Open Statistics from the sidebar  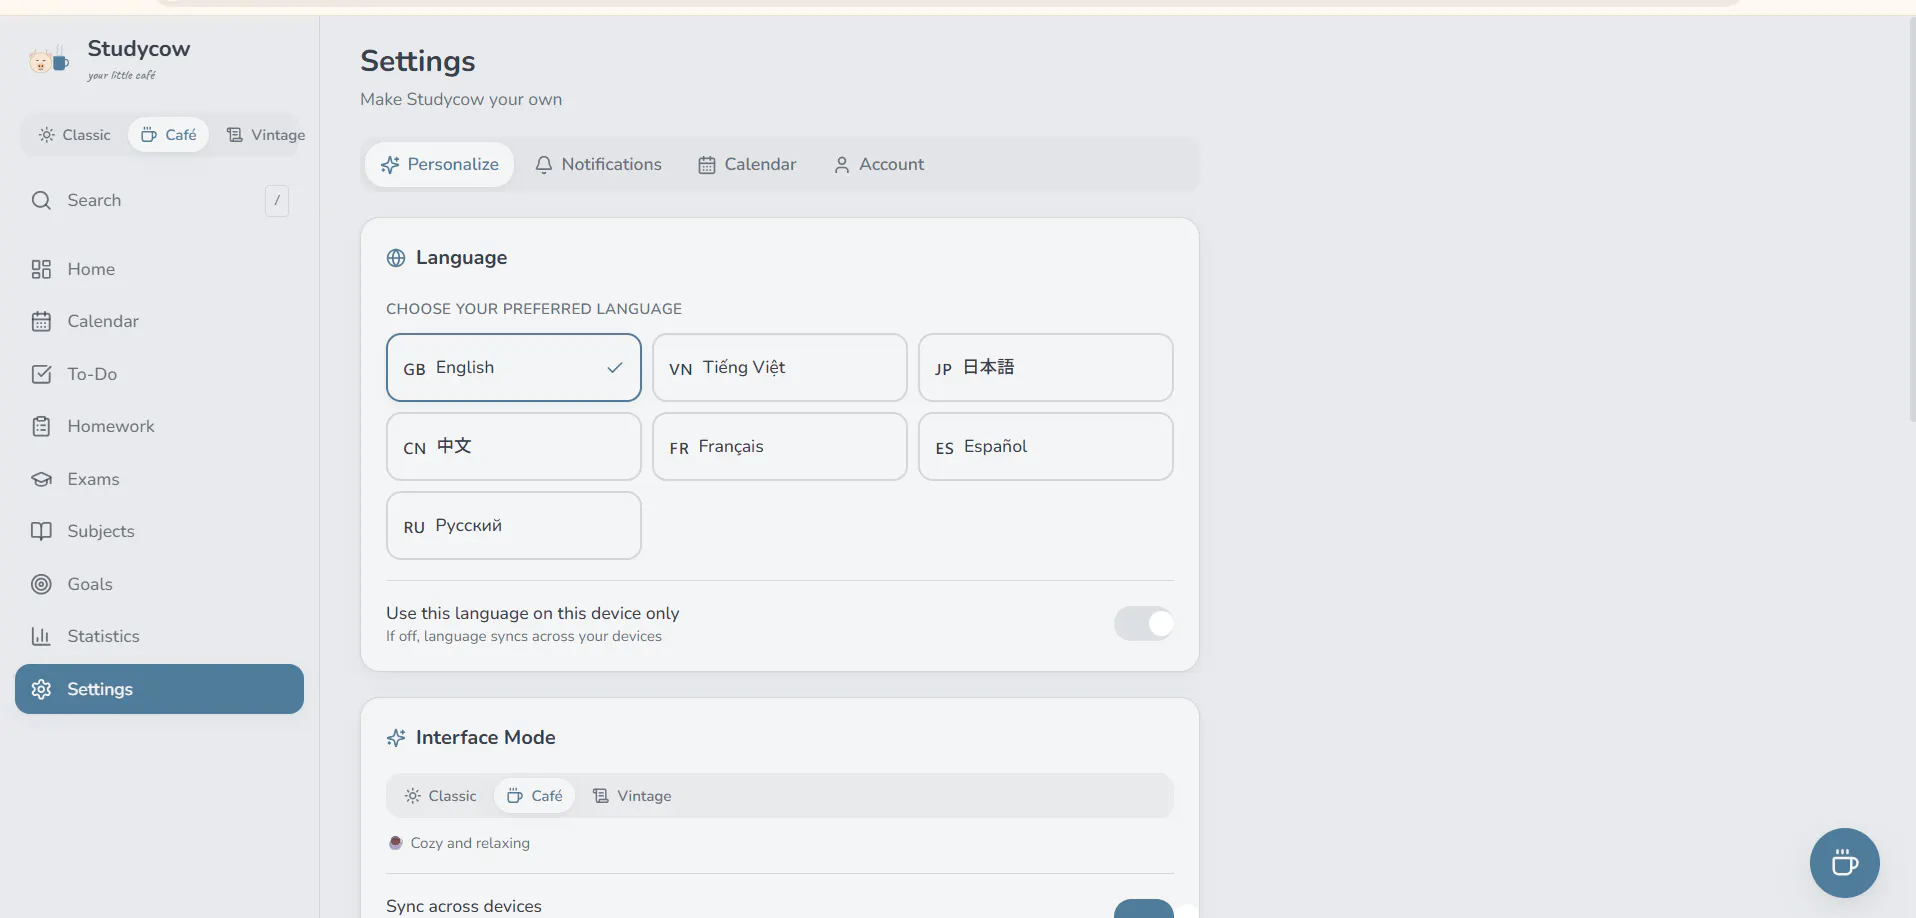coord(159,636)
